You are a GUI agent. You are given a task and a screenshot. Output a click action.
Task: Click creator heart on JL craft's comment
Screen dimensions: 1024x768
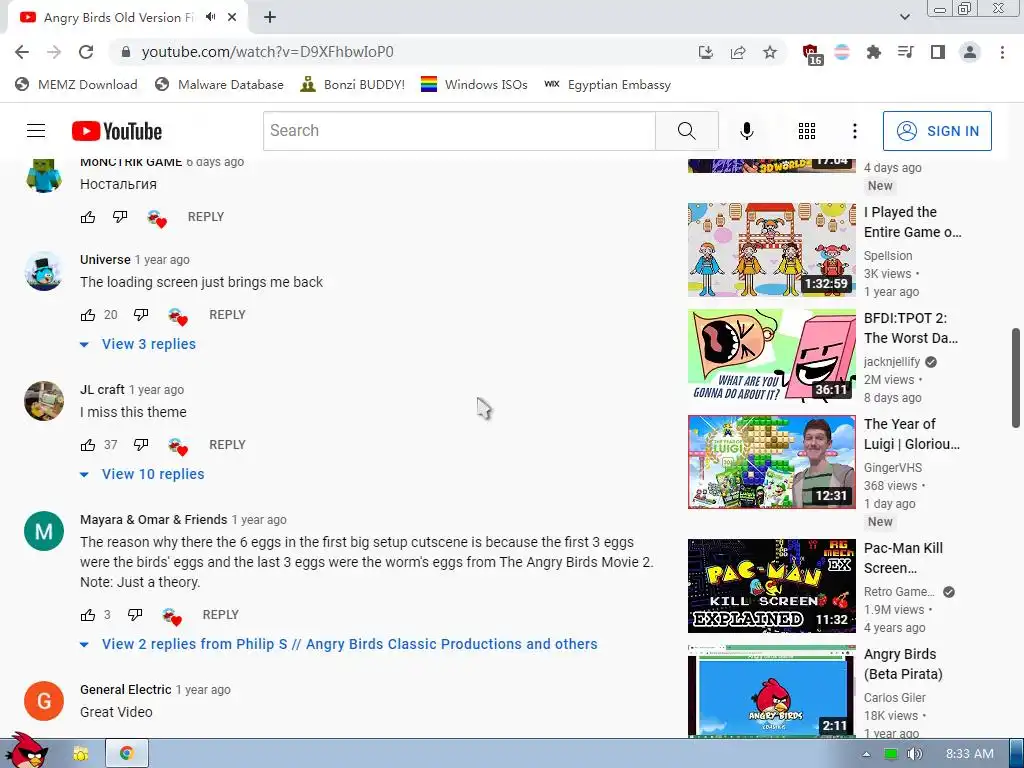tap(178, 446)
